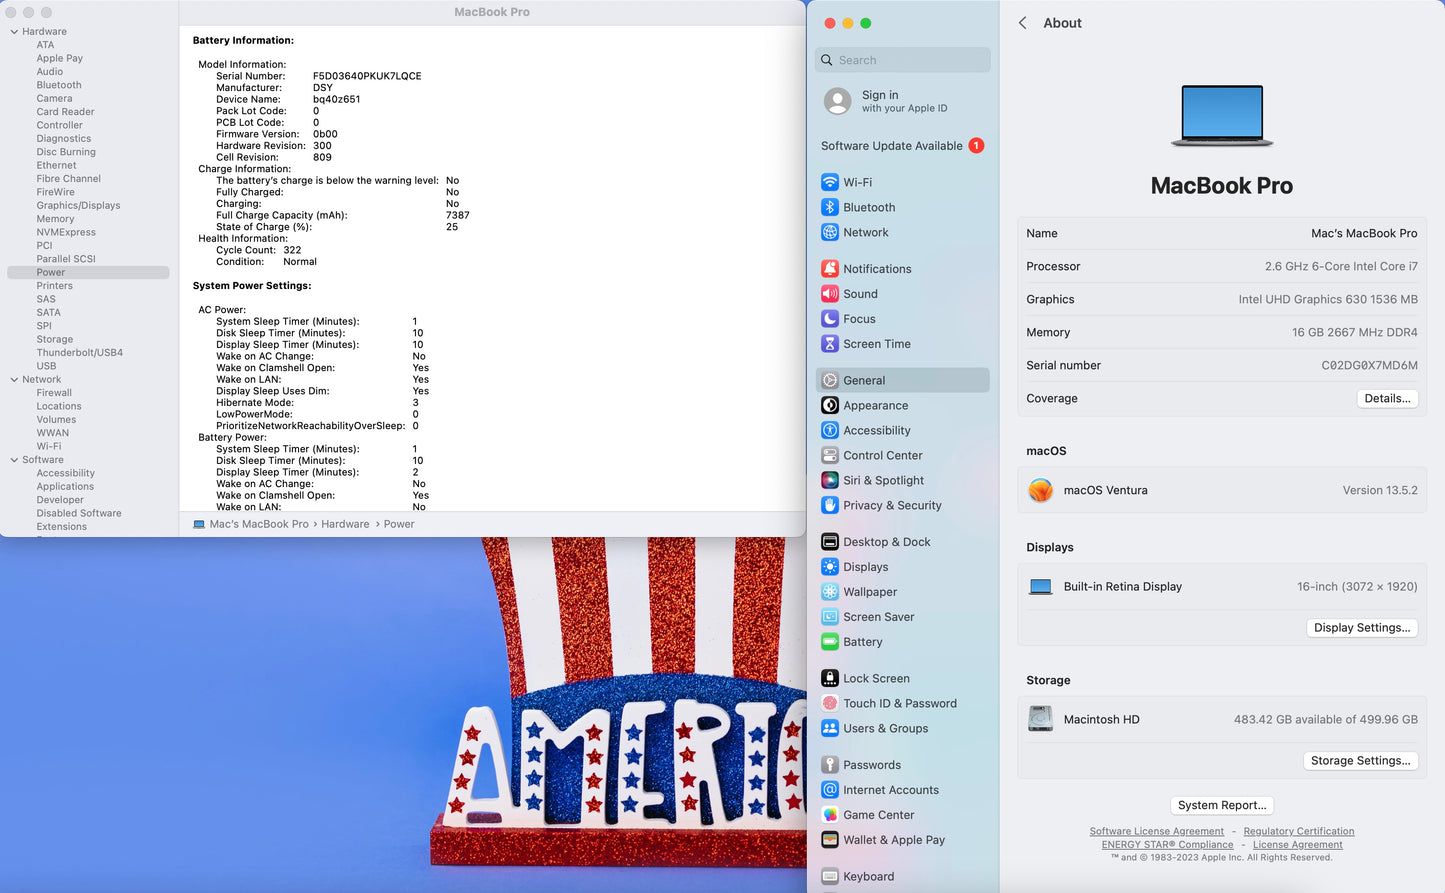Click the Software License Agreement link
1445x893 pixels.
(1156, 831)
